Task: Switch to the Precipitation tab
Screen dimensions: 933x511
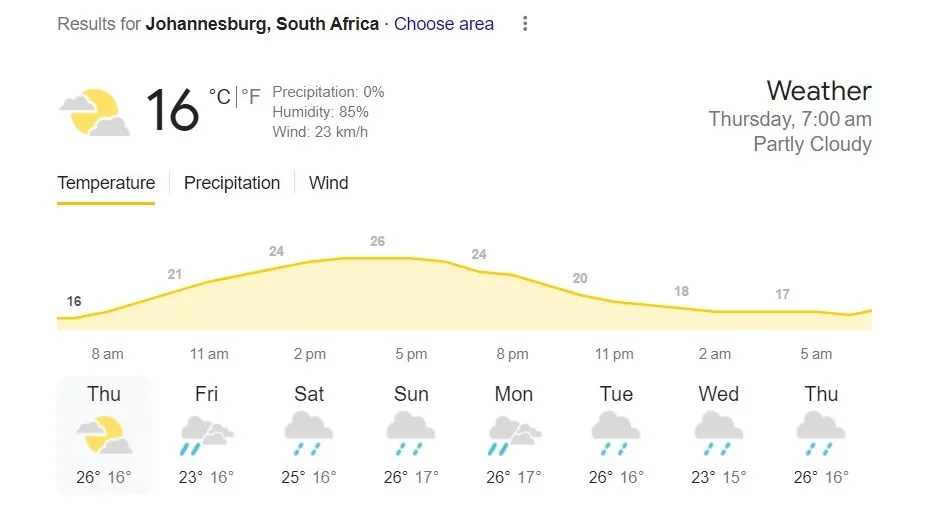Action: coord(232,183)
